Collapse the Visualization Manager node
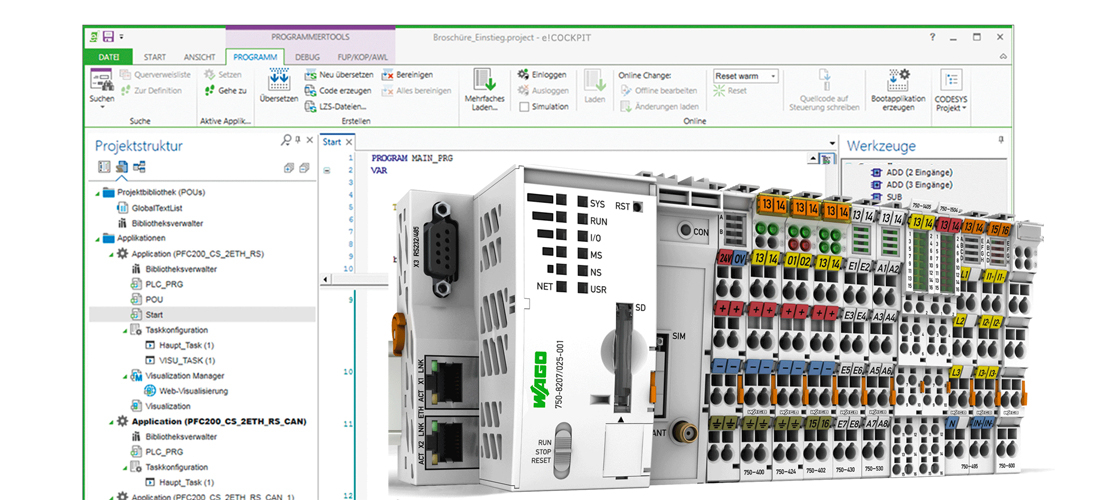Screen dimensions: 1096x500 point(123,376)
